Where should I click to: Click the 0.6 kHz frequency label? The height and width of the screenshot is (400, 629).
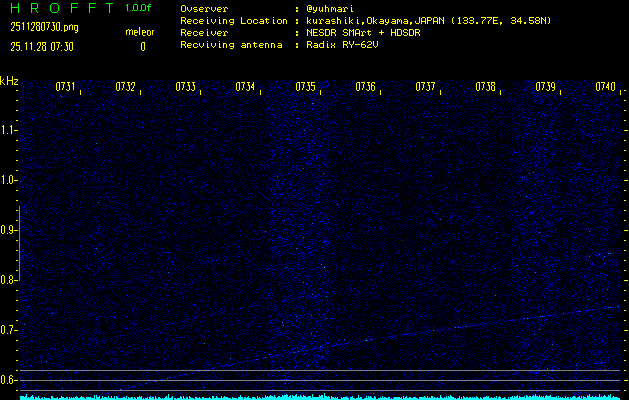pos(9,380)
